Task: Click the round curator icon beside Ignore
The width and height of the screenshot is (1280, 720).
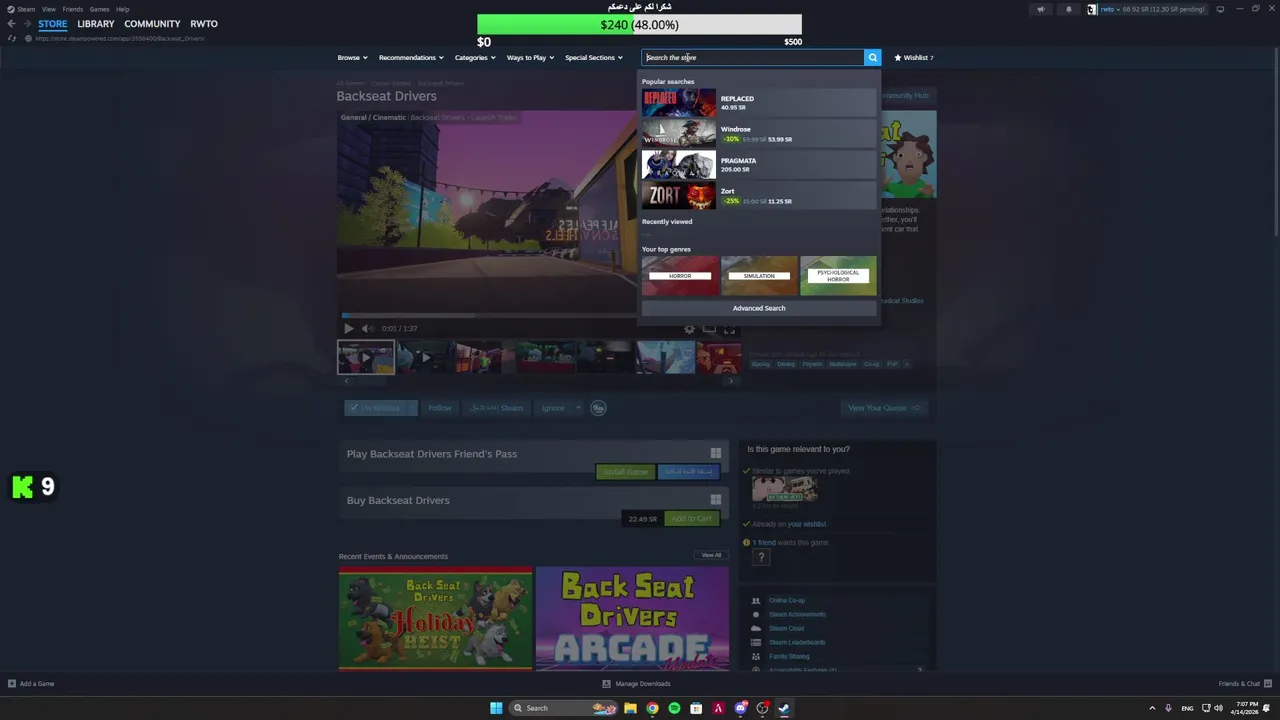Action: 598,408
